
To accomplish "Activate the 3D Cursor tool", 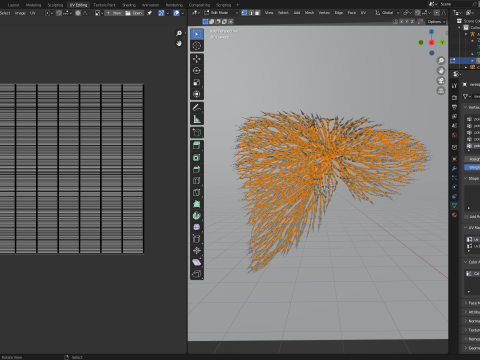I will 197,46.
